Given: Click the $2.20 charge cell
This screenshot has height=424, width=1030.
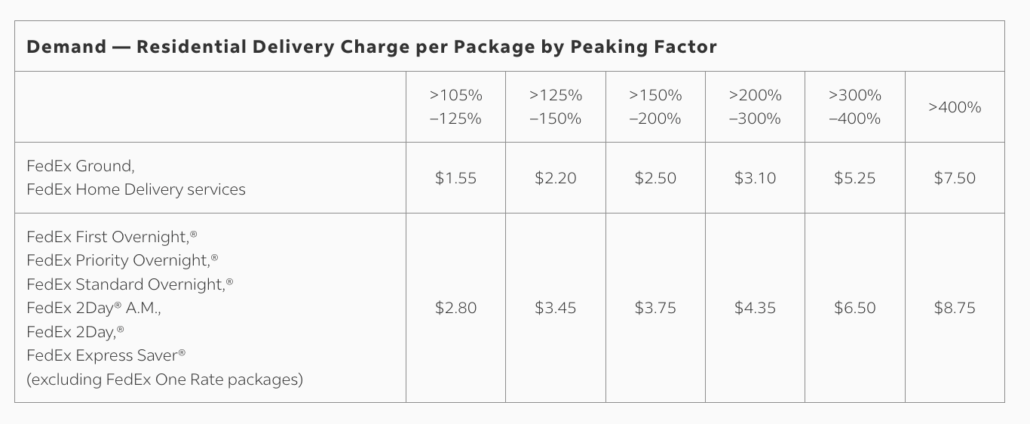Looking at the screenshot, I should (556, 178).
